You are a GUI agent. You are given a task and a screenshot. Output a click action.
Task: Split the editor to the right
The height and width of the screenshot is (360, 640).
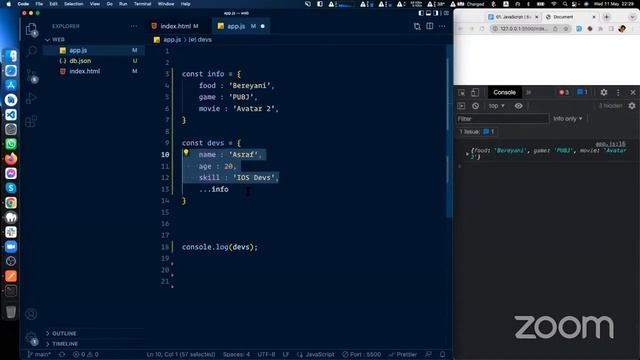point(430,27)
